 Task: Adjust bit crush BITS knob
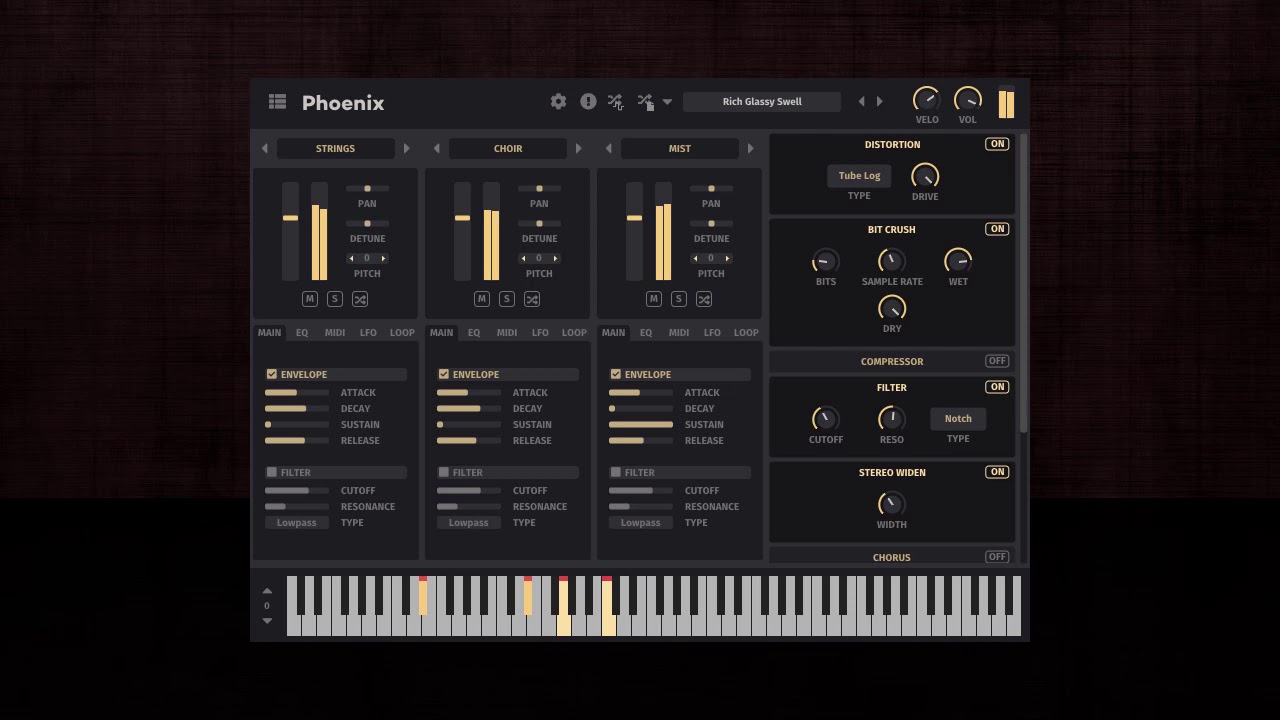[825, 261]
